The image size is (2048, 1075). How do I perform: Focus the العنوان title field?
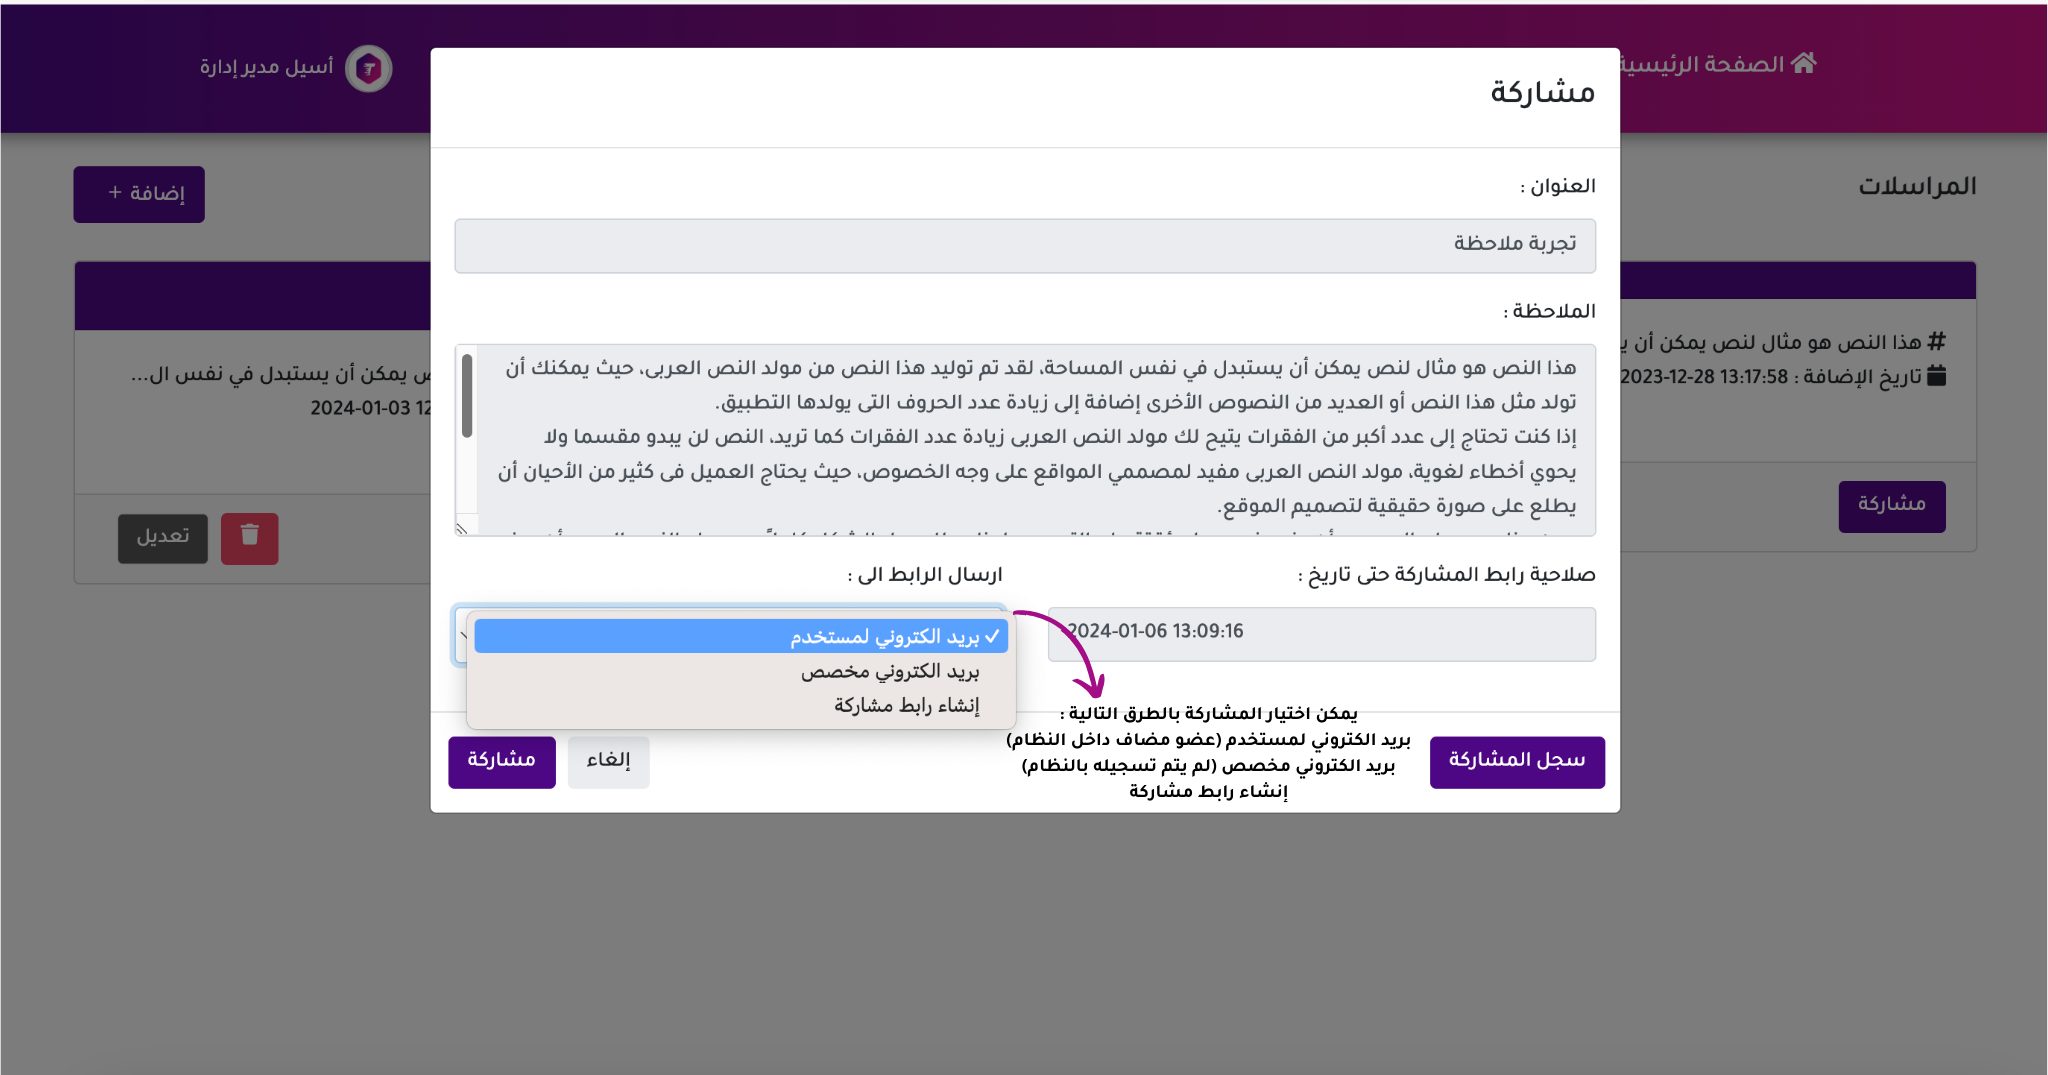[1024, 245]
